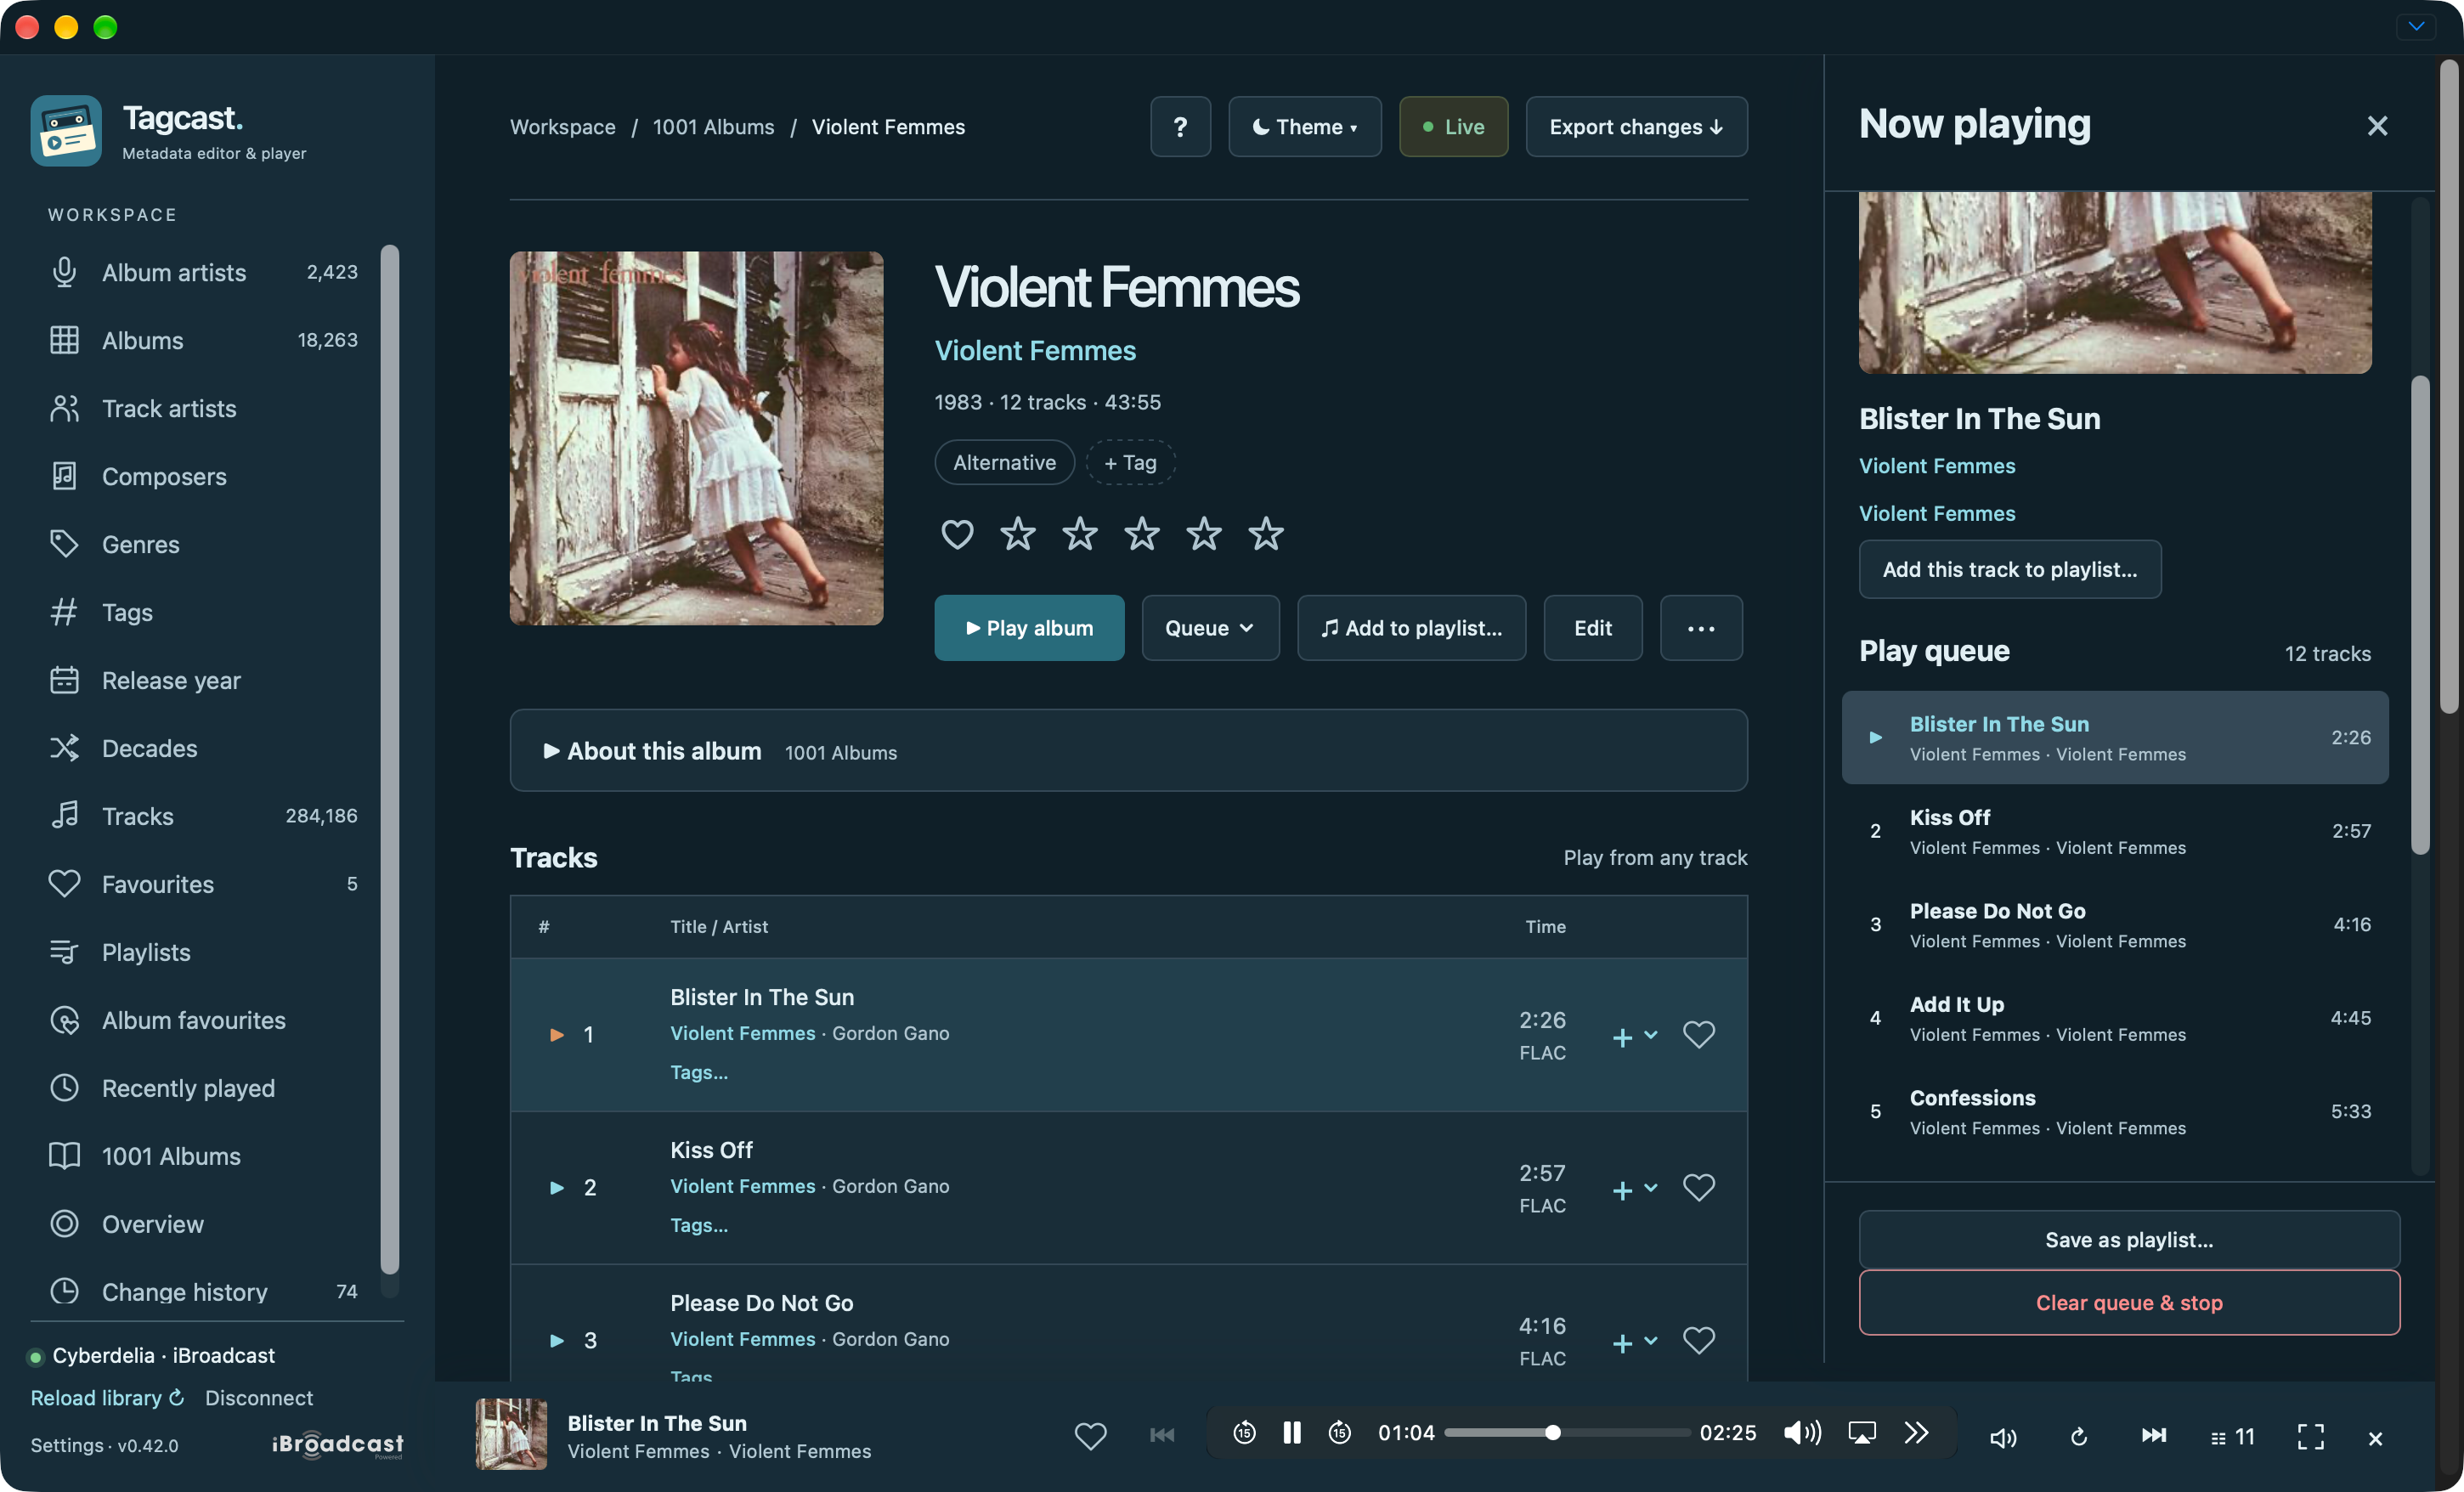Click the Reload library link
2464x1492 pixels.
click(x=107, y=1397)
